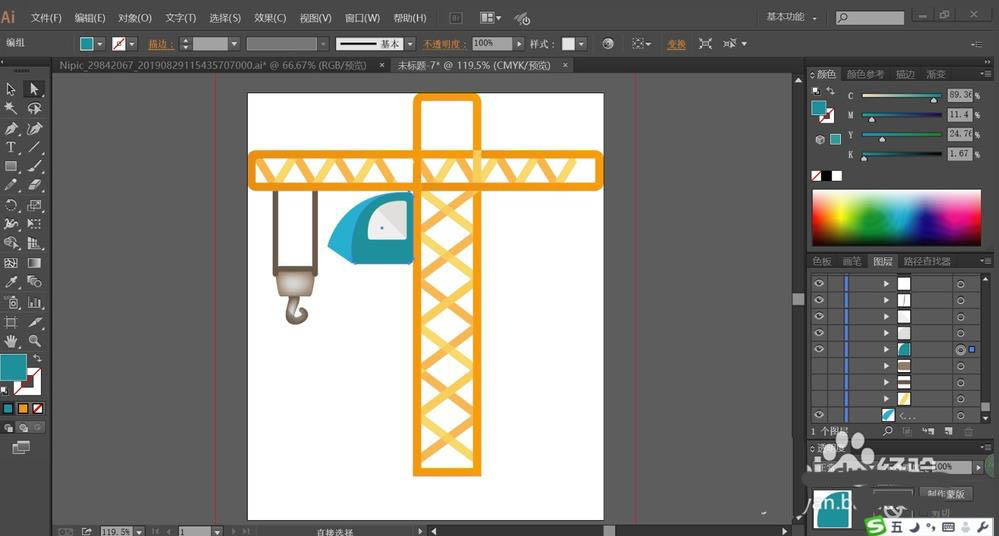
Task: Click the 制作蒙版 button
Action: tap(945, 493)
